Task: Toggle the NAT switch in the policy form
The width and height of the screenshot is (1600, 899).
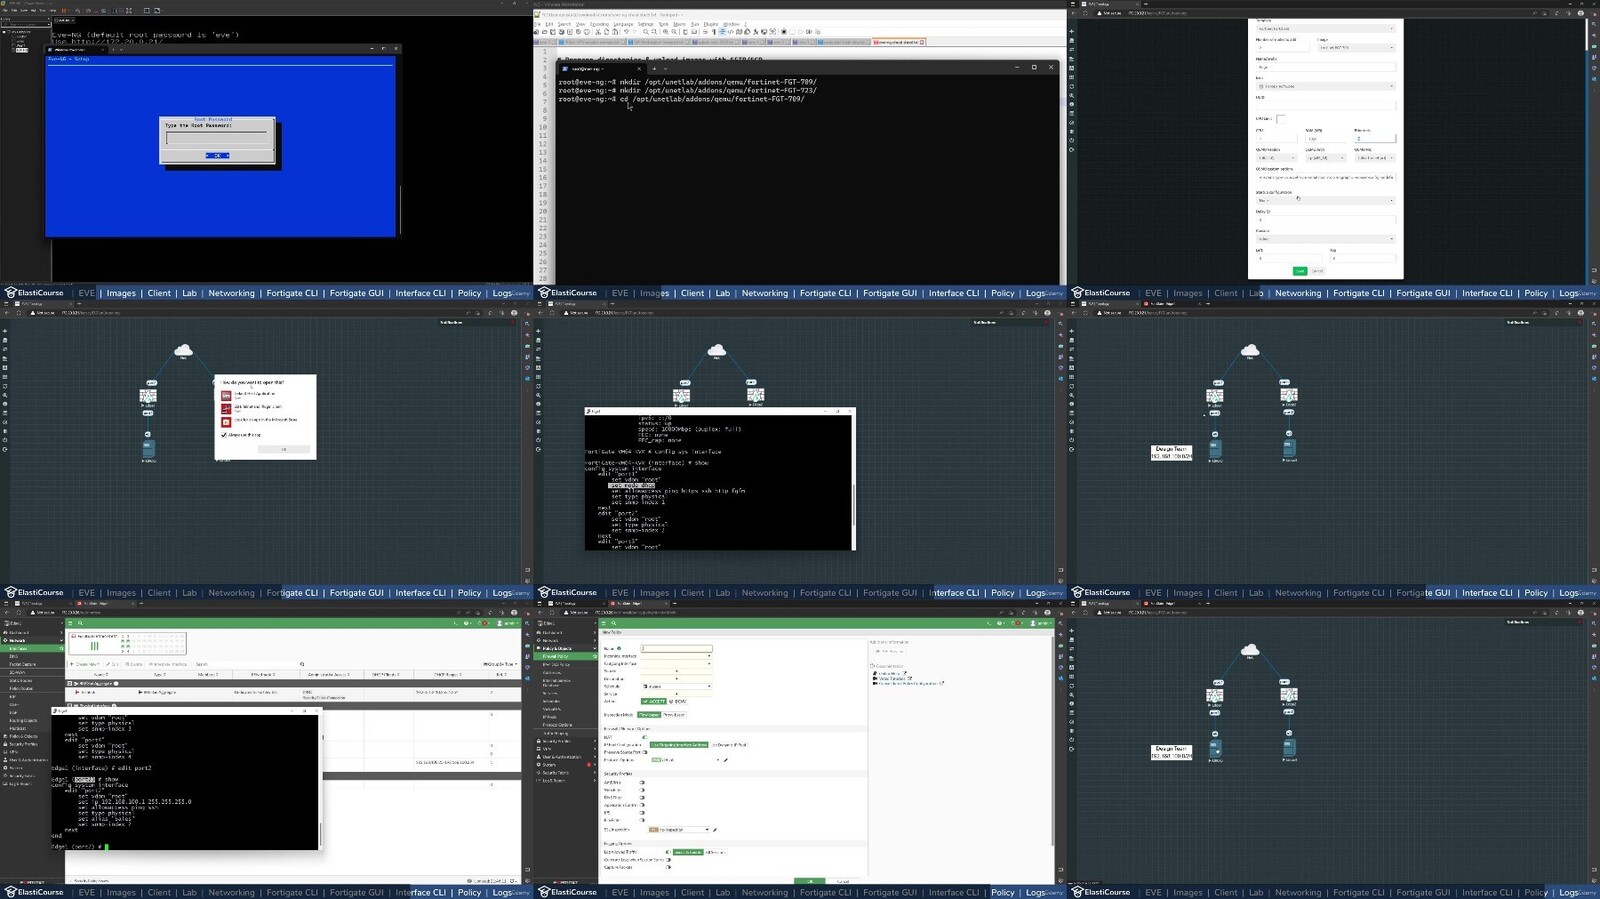Action: (643, 737)
